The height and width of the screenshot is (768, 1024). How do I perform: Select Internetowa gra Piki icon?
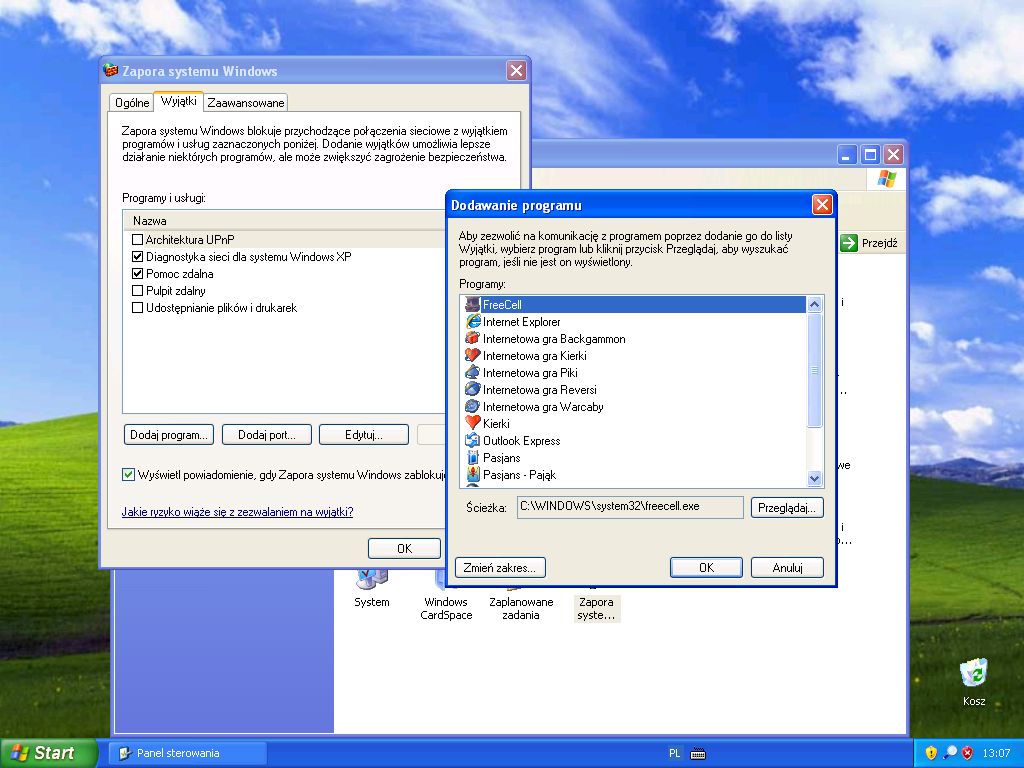[x=473, y=372]
